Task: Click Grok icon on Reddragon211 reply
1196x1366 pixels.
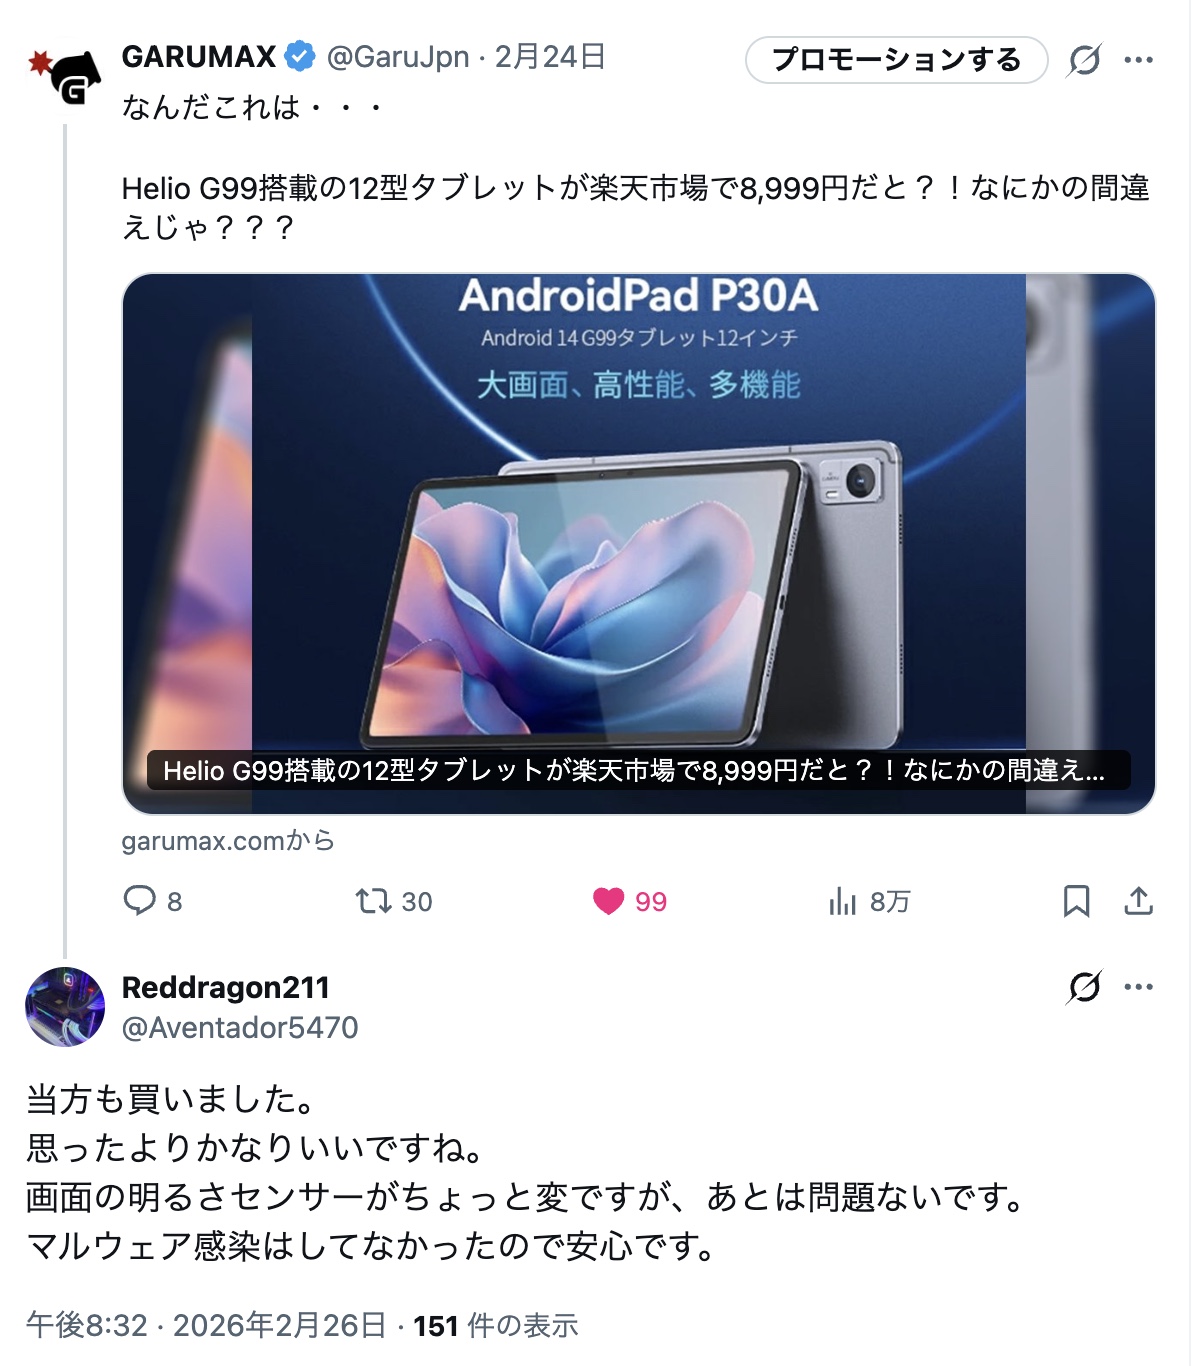Action: point(1084,987)
